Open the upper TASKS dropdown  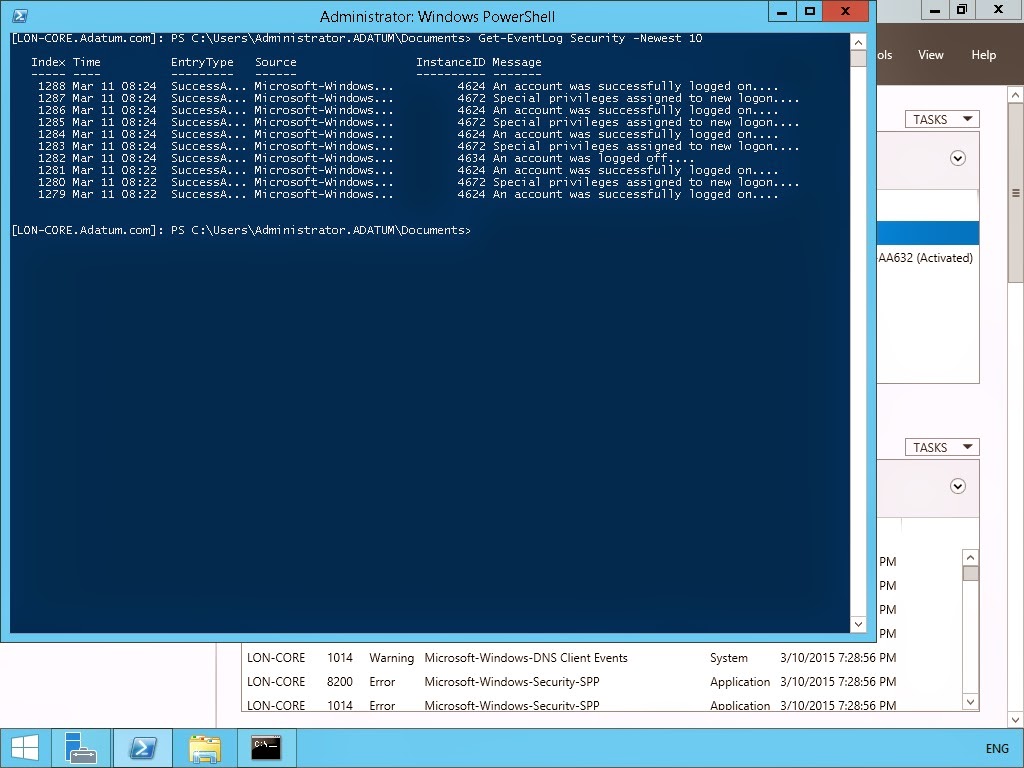click(x=940, y=118)
